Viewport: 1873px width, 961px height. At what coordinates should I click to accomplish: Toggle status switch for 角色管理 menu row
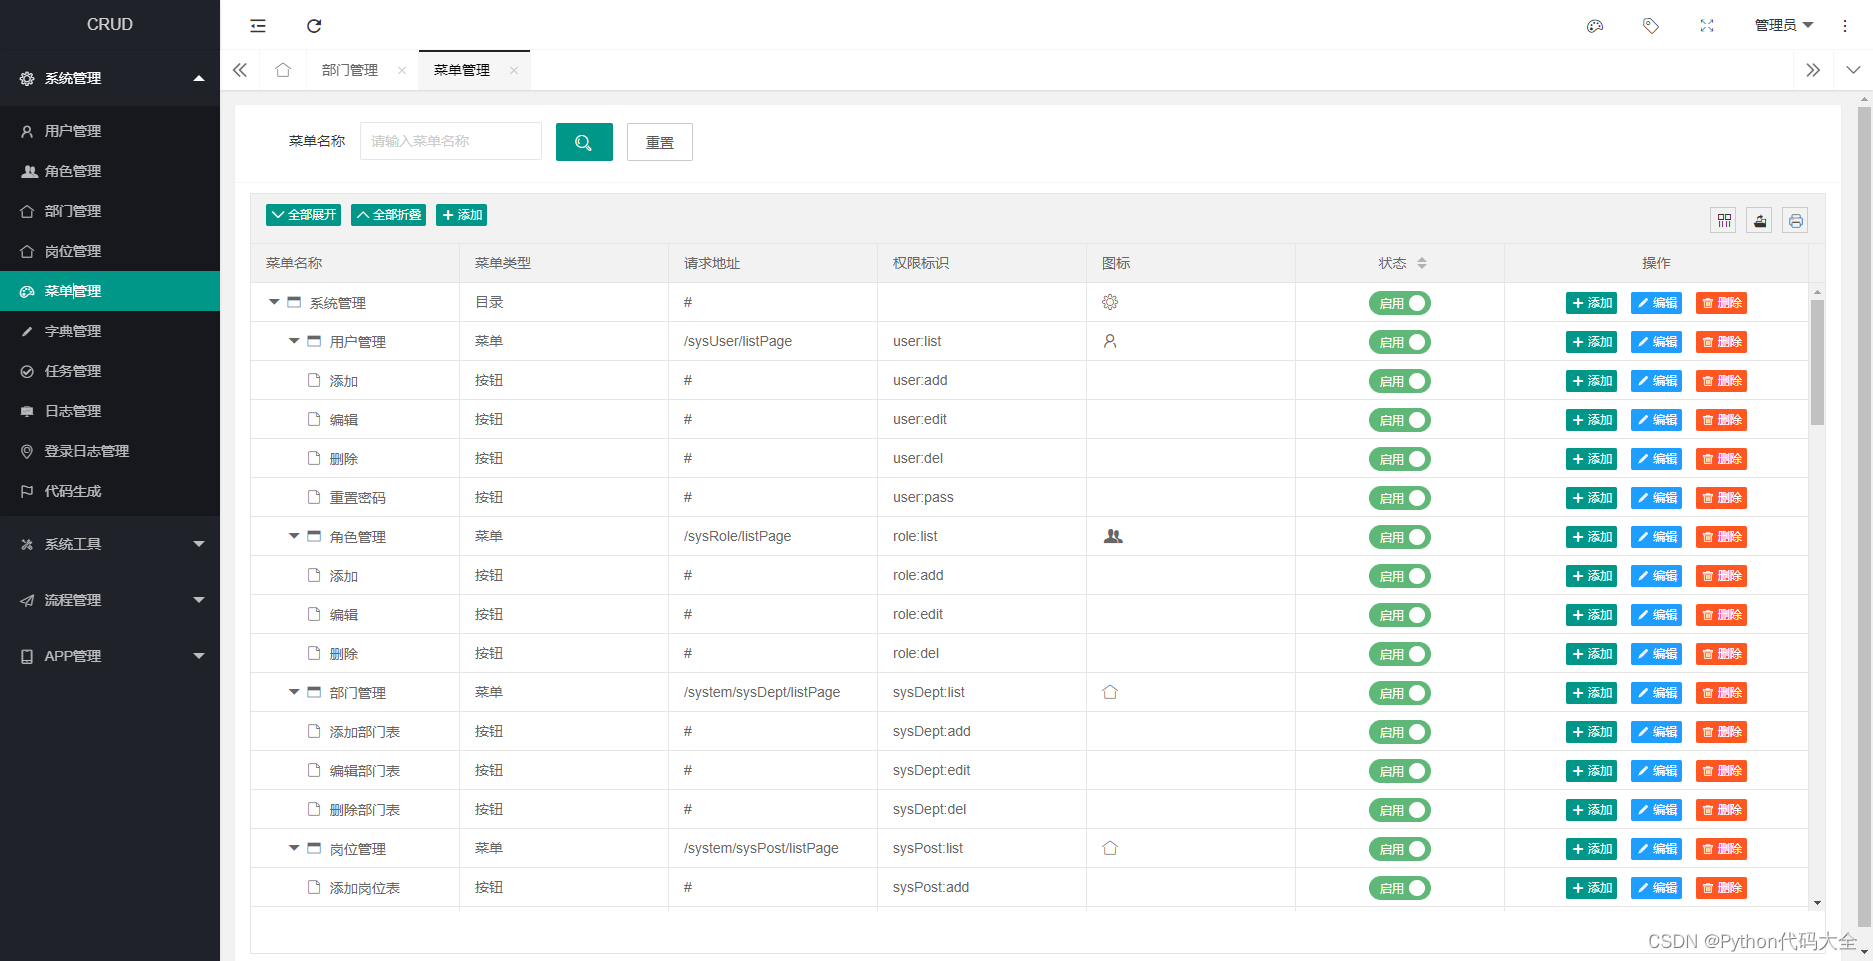(1399, 536)
